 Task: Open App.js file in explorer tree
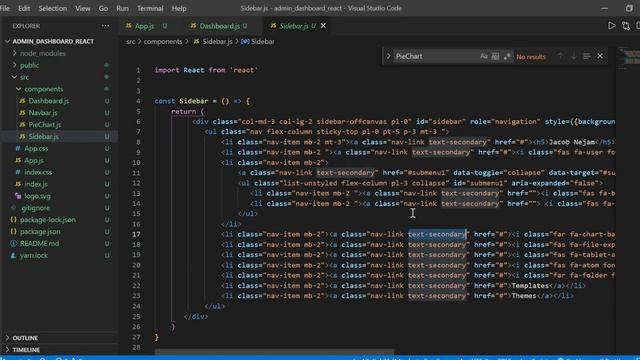pyautogui.click(x=33, y=160)
